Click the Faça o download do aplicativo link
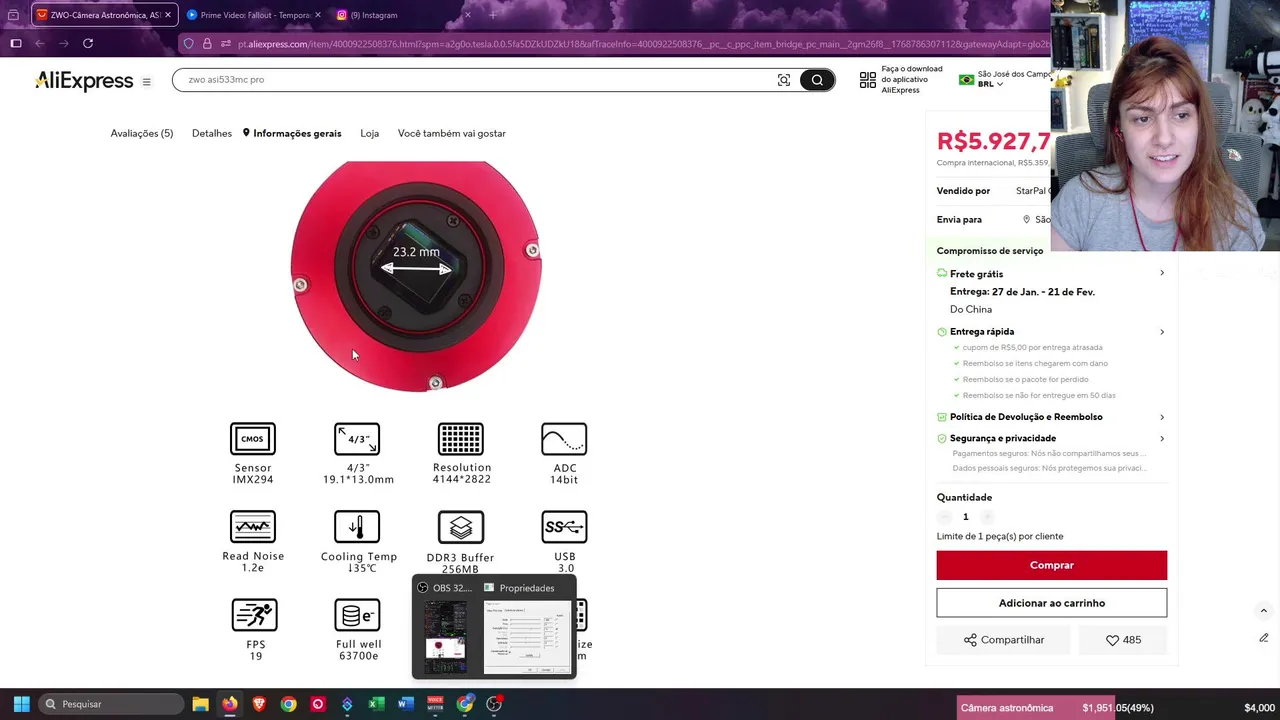1280x720 pixels. tap(911, 80)
